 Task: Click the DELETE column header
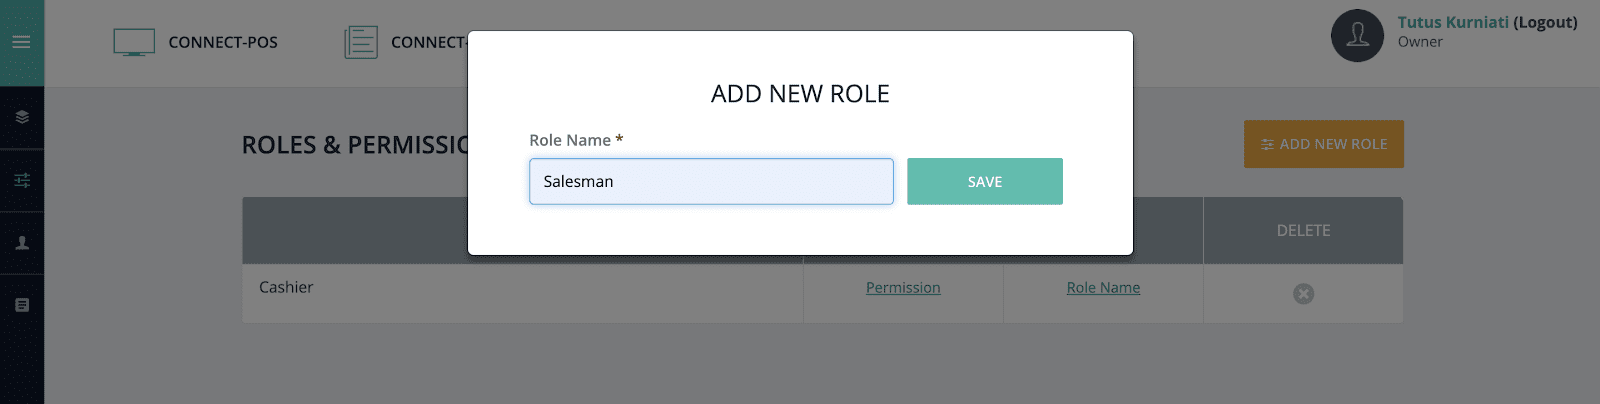pyautogui.click(x=1303, y=231)
